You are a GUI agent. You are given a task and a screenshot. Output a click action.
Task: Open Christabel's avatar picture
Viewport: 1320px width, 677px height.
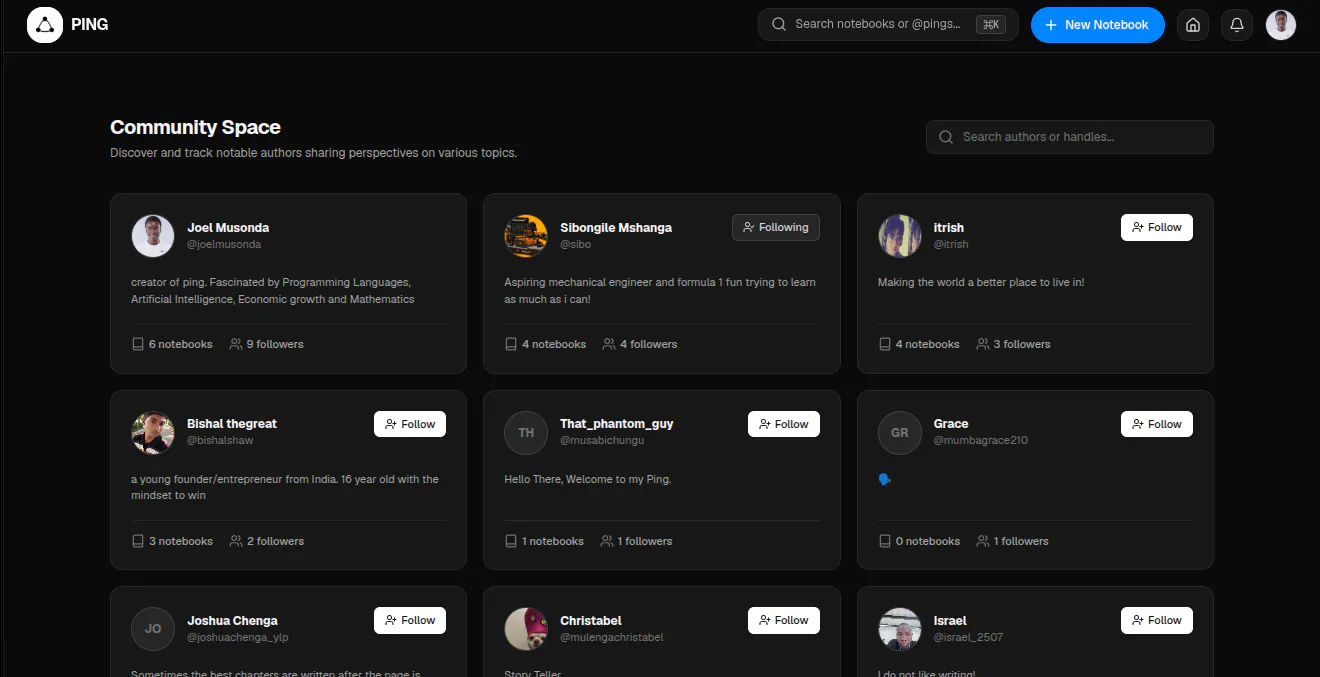click(x=526, y=629)
